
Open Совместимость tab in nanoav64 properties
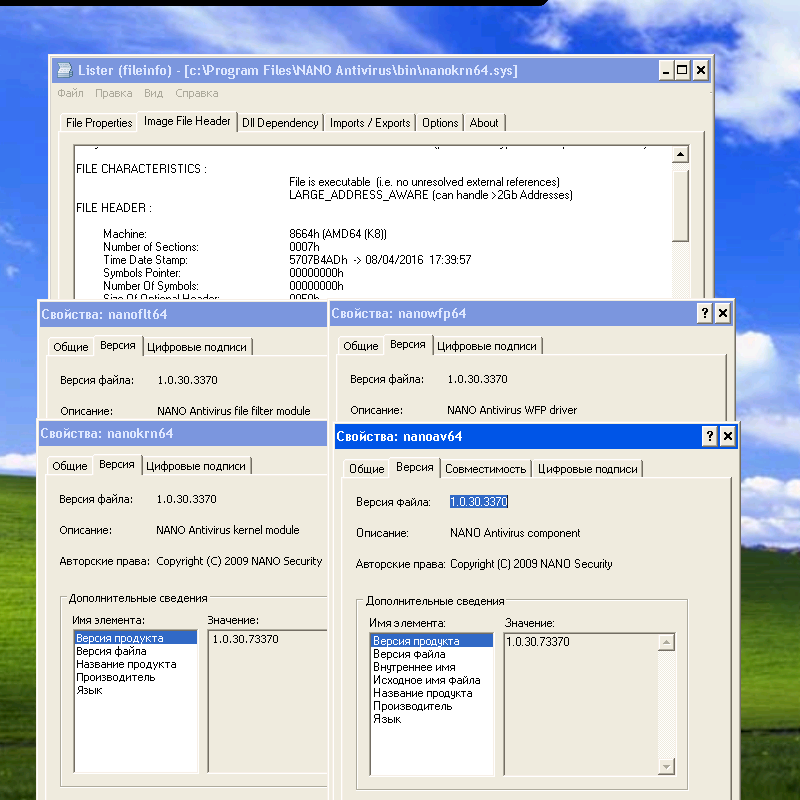click(x=485, y=468)
